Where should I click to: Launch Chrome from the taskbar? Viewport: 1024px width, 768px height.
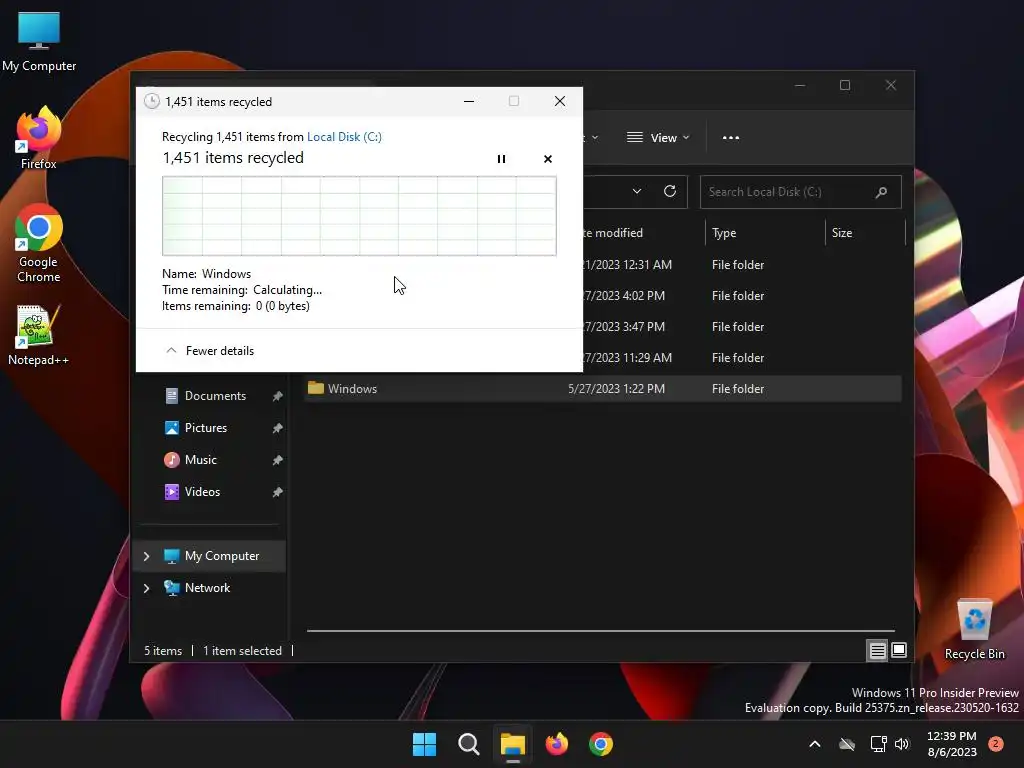(x=601, y=744)
